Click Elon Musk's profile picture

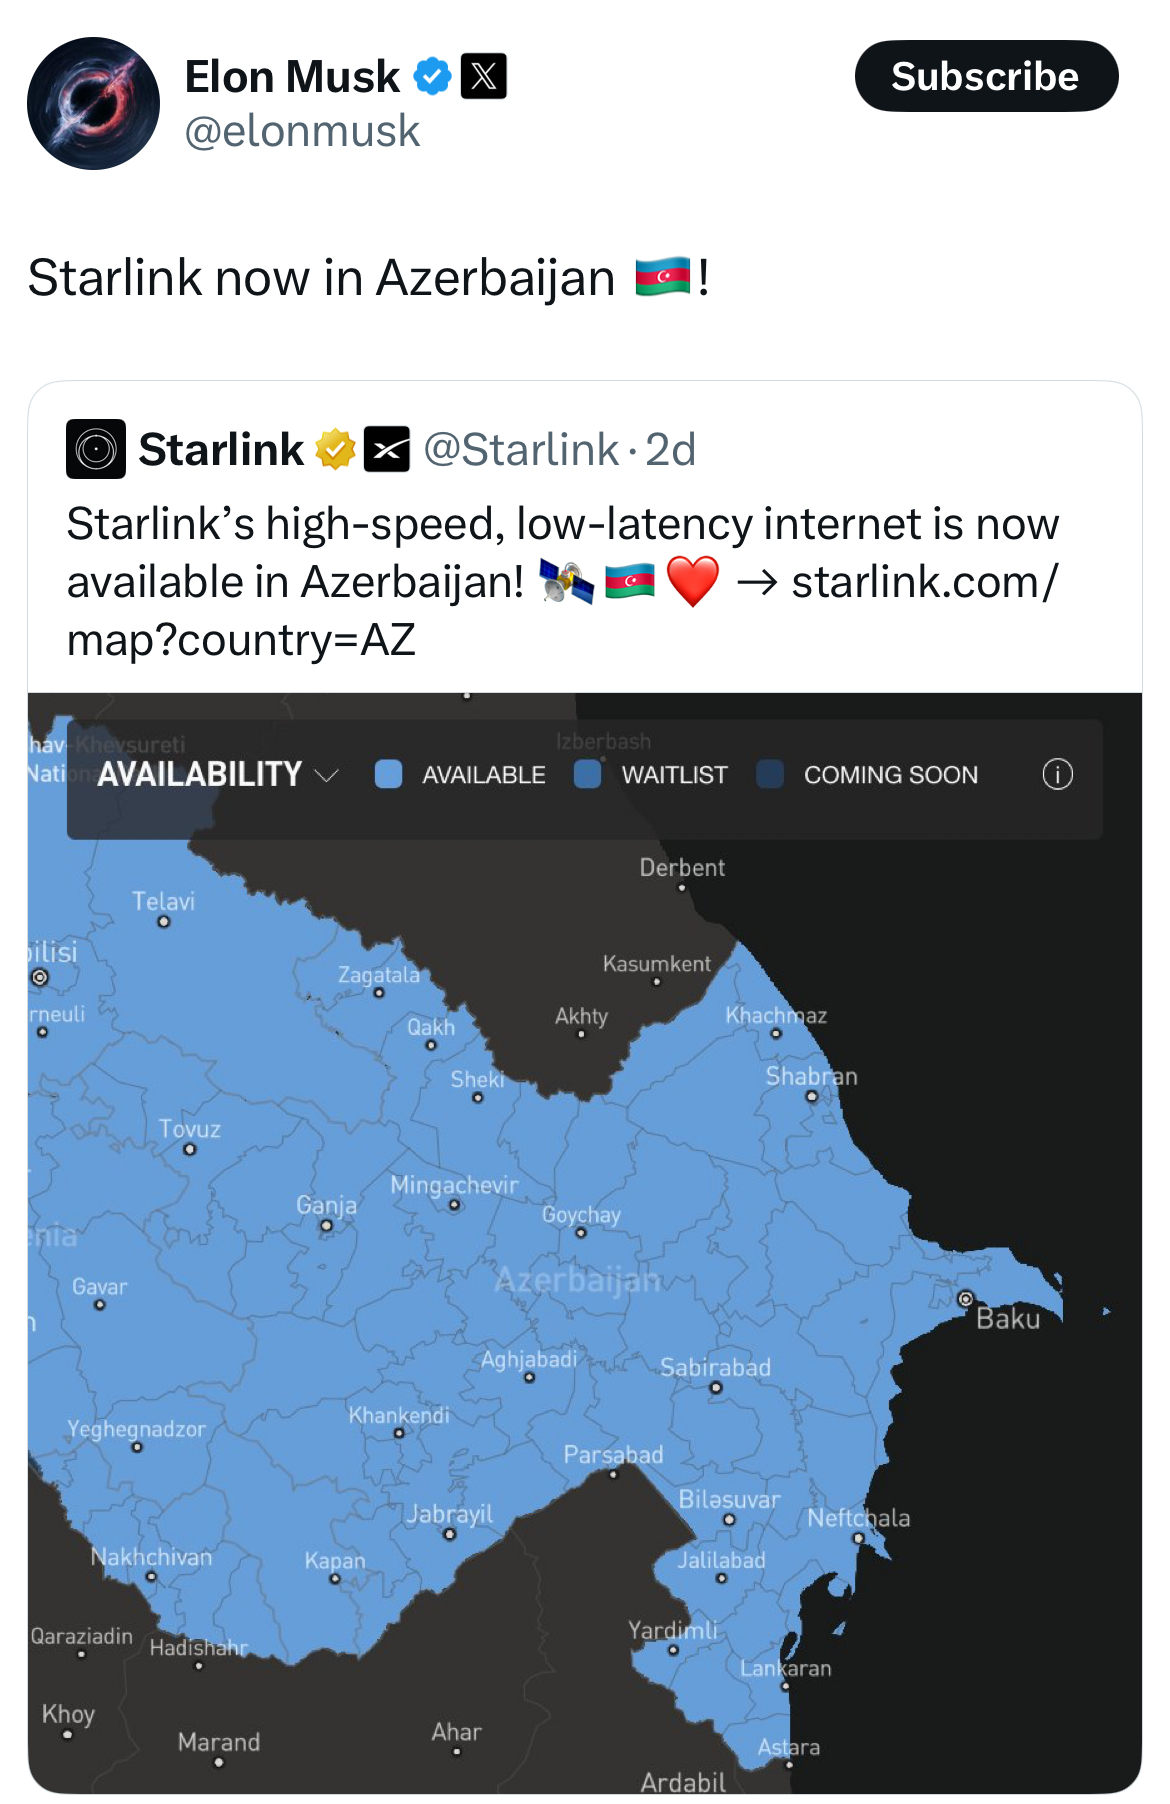[92, 103]
